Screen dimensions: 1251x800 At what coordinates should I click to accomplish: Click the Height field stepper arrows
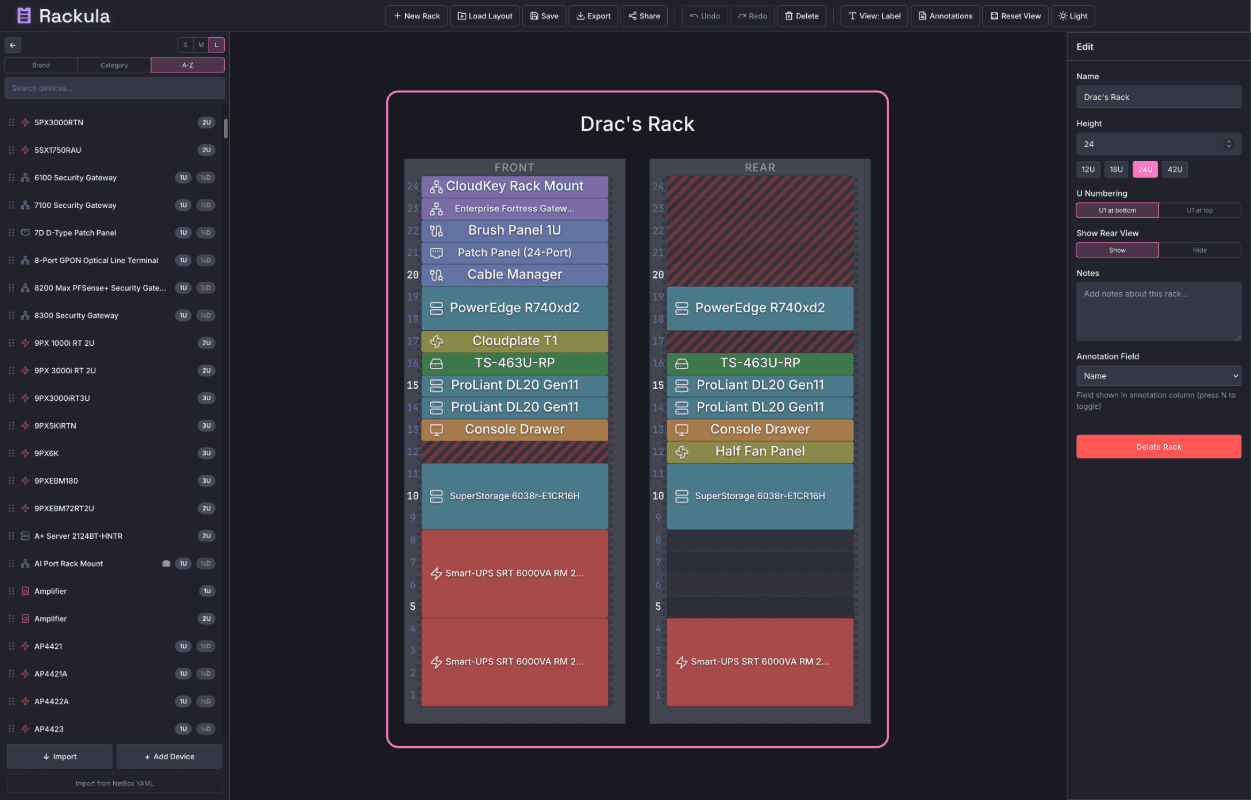coord(1228,144)
